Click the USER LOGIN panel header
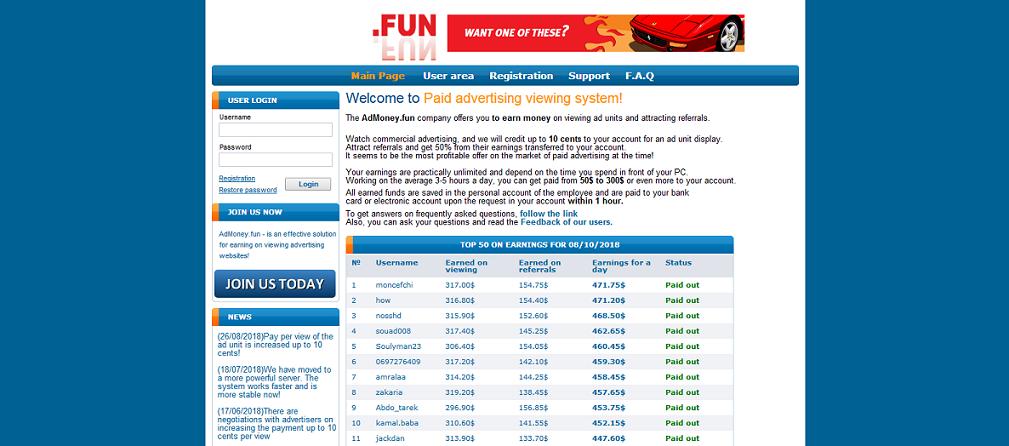1009x446 pixels. 275,100
